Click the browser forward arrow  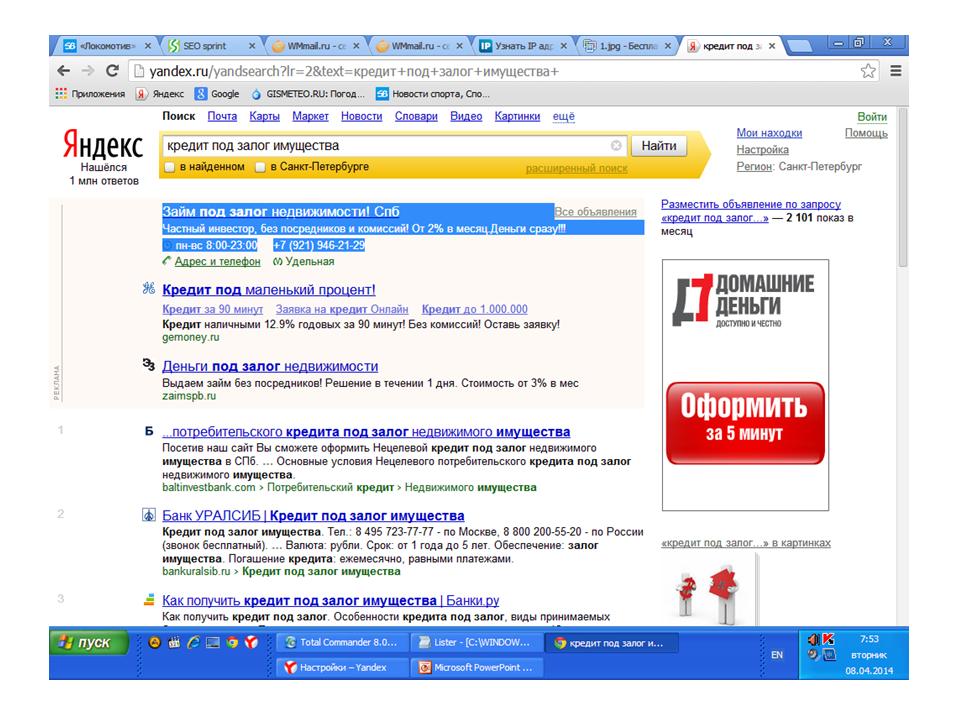(88, 71)
